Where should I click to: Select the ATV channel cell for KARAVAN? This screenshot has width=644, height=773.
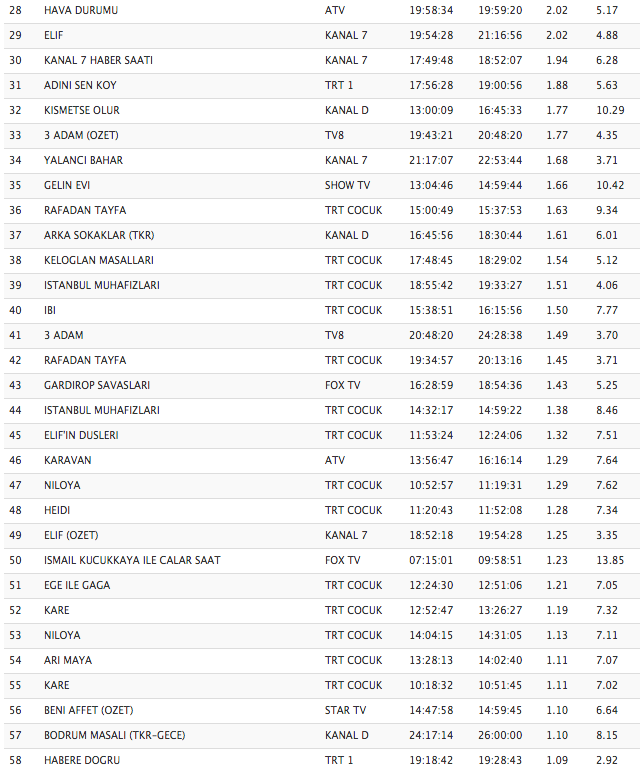click(335, 460)
